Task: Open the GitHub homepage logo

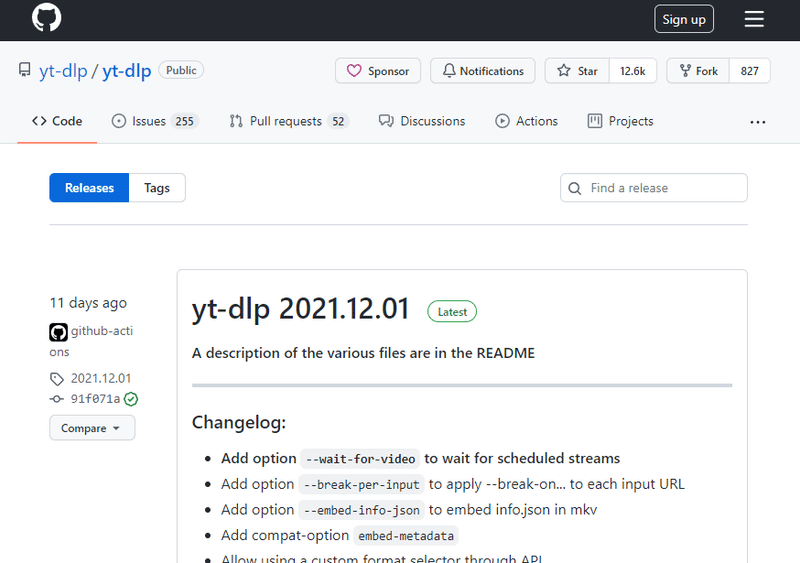Action: (46, 18)
